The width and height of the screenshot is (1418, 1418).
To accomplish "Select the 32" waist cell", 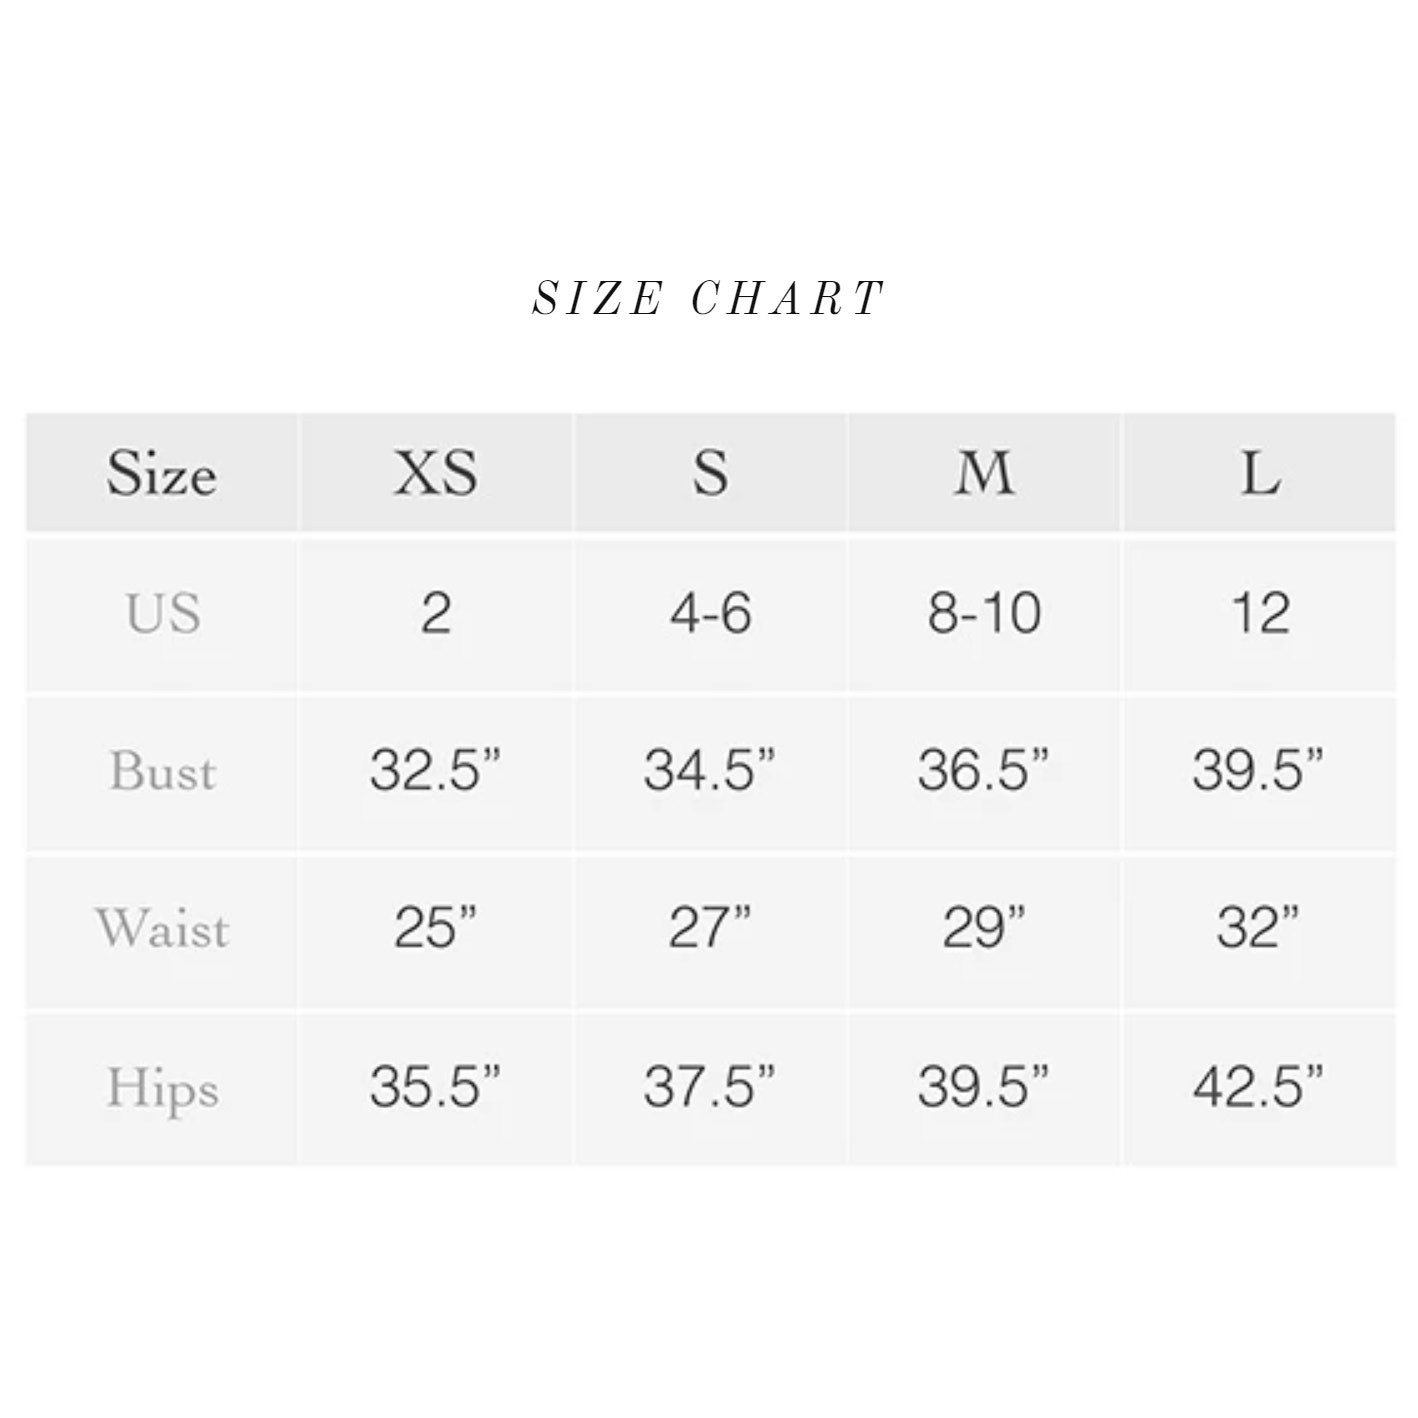I will point(1259,930).
